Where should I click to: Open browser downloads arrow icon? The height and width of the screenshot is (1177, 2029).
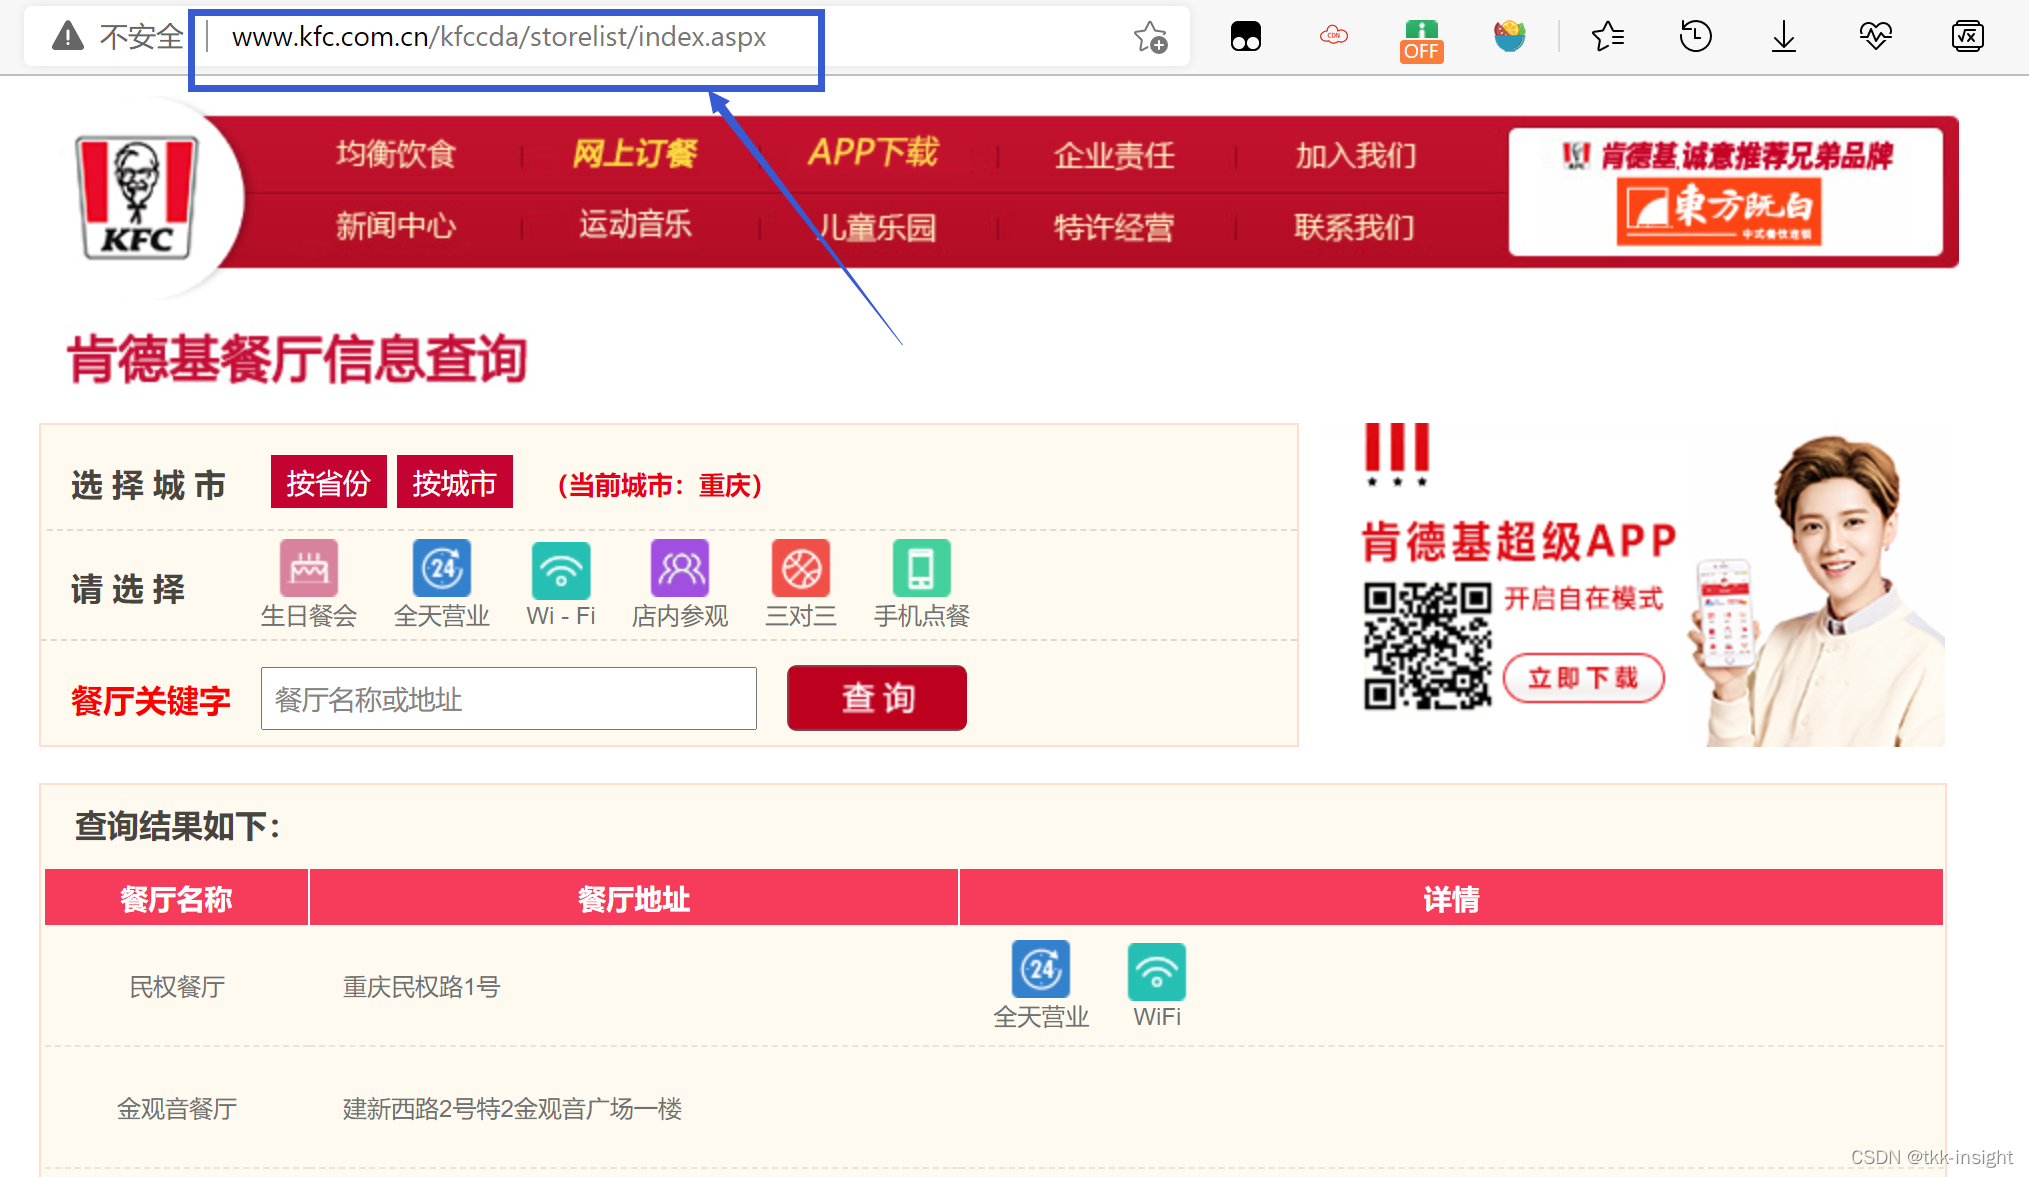pos(1783,38)
